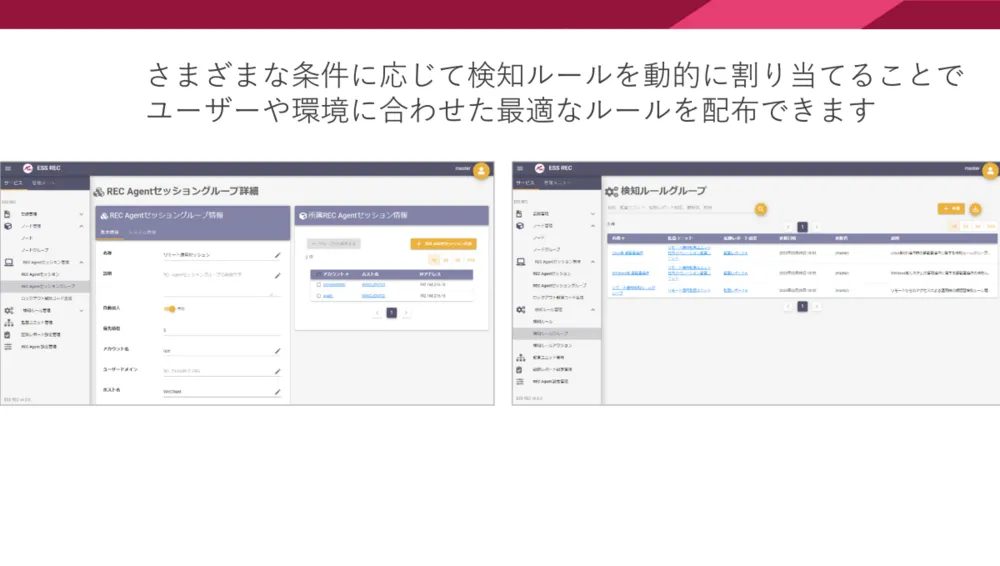
Task: Open the システム情報 tab
Action: coord(142,232)
